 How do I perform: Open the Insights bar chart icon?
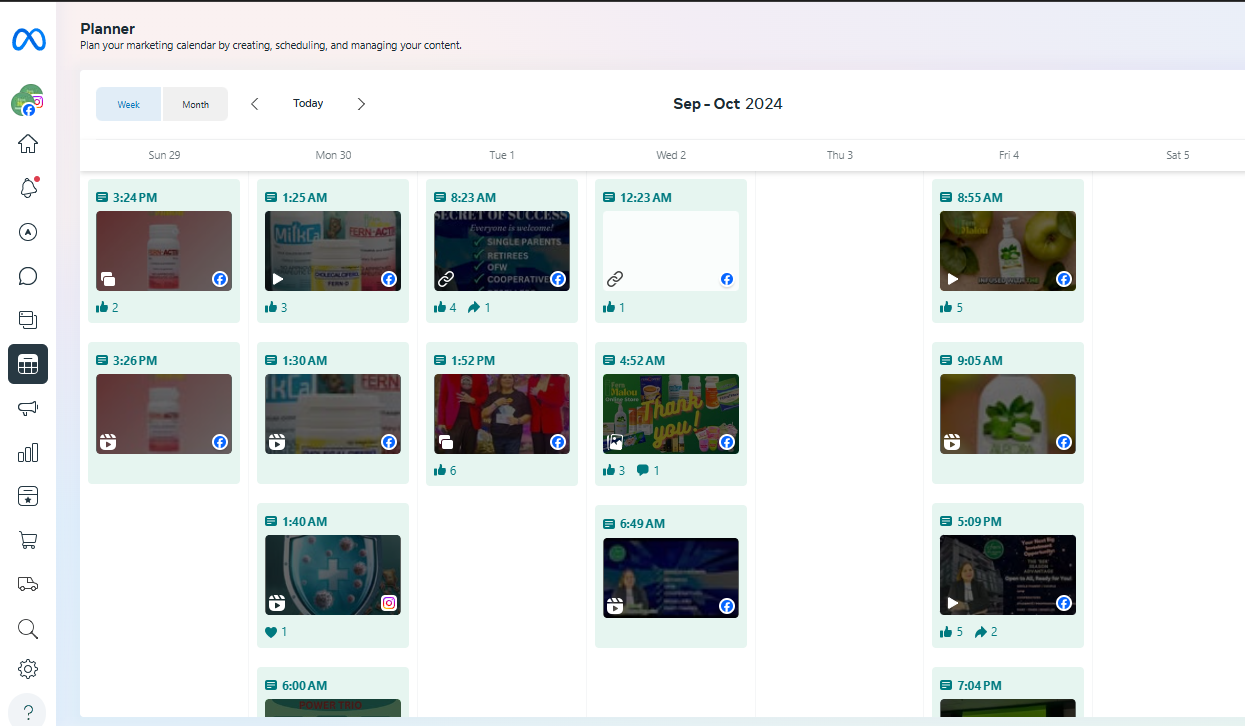[x=28, y=452]
